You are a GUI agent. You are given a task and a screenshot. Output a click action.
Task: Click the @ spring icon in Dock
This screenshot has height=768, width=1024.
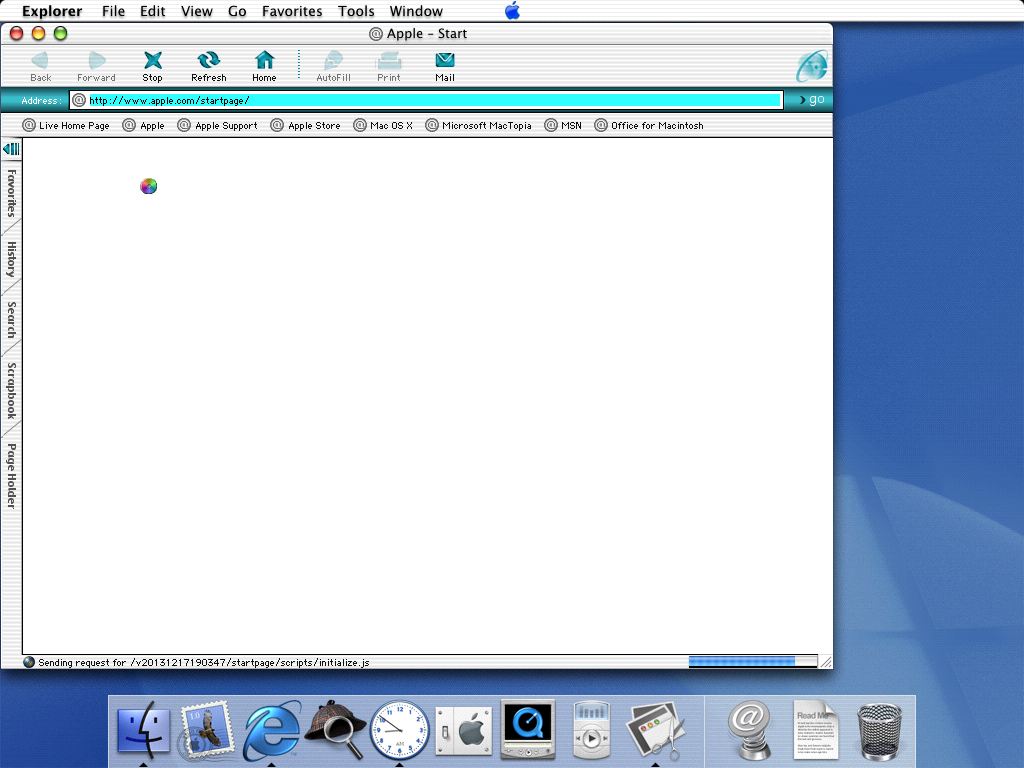coord(750,730)
